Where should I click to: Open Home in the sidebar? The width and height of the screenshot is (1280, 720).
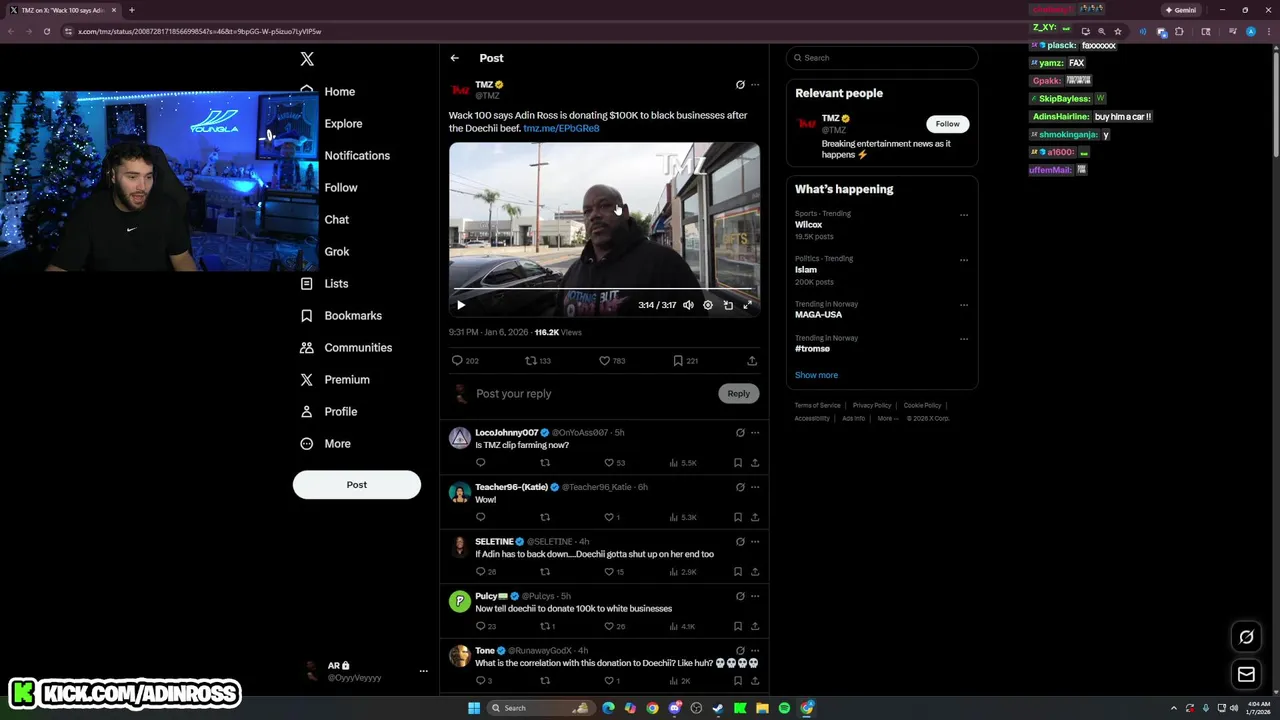(x=339, y=91)
